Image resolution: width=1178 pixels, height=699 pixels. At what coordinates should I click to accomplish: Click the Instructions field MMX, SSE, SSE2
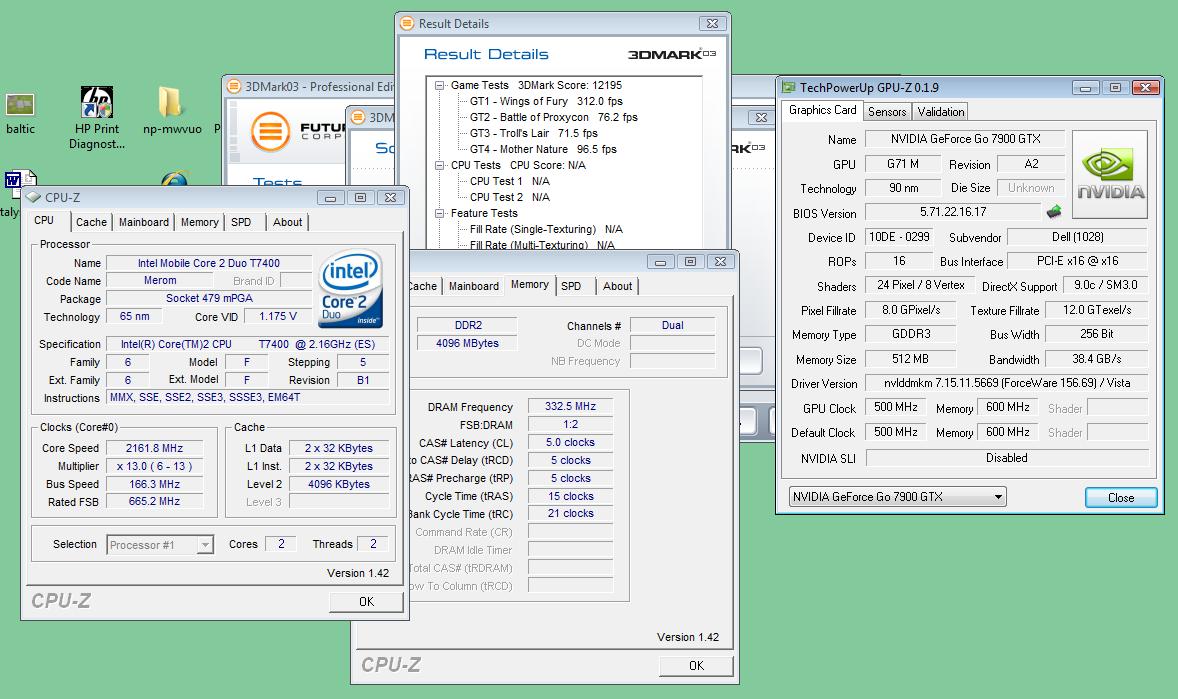[x=248, y=398]
